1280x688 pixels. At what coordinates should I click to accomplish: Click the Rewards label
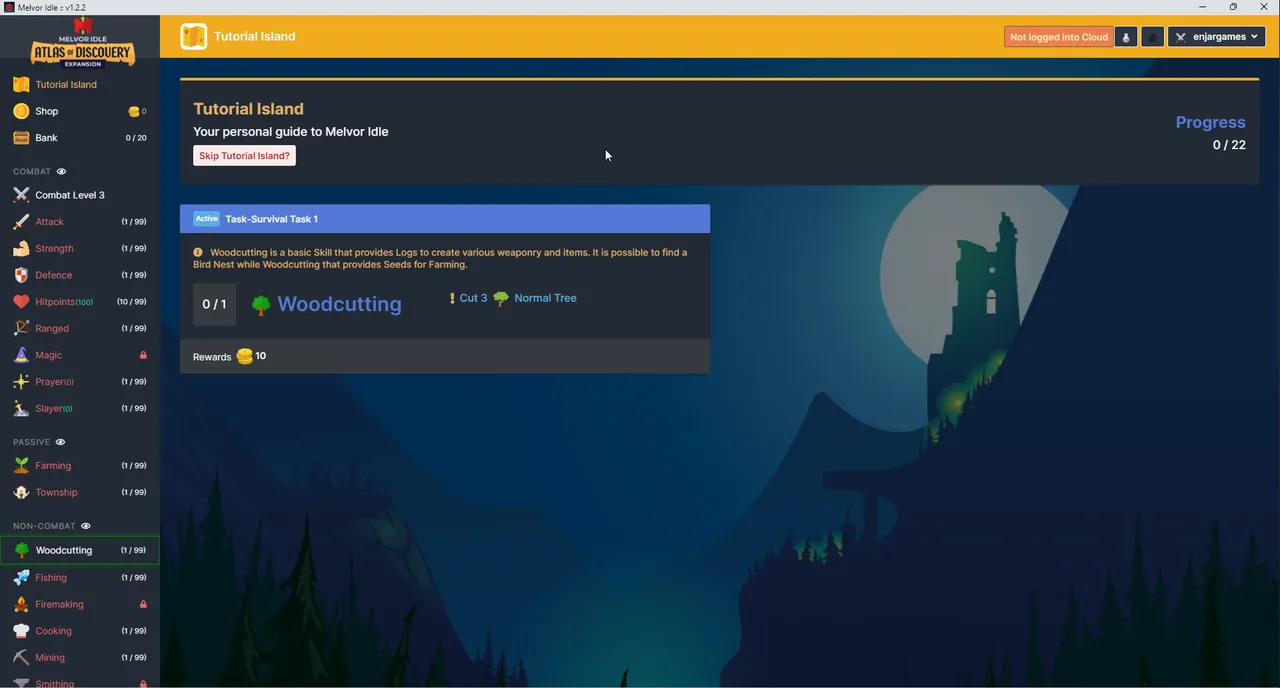(212, 357)
